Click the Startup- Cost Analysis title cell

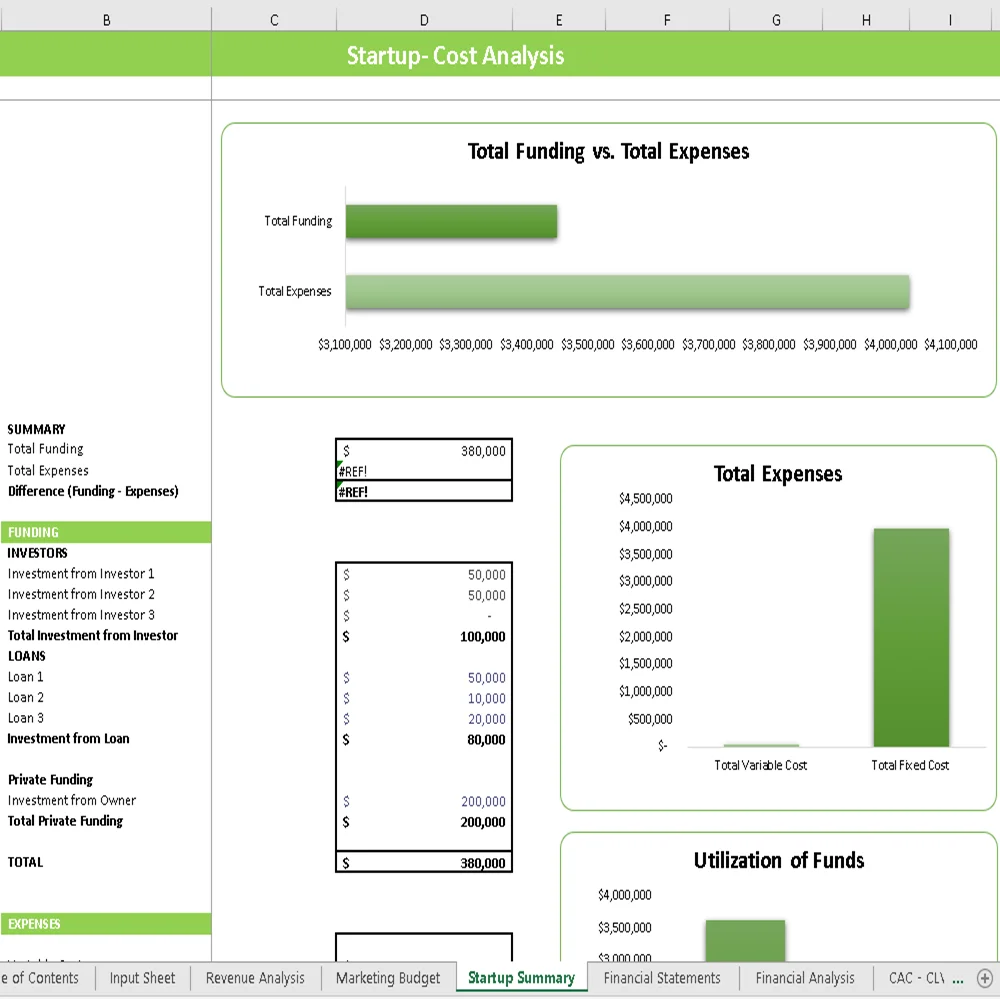point(455,55)
